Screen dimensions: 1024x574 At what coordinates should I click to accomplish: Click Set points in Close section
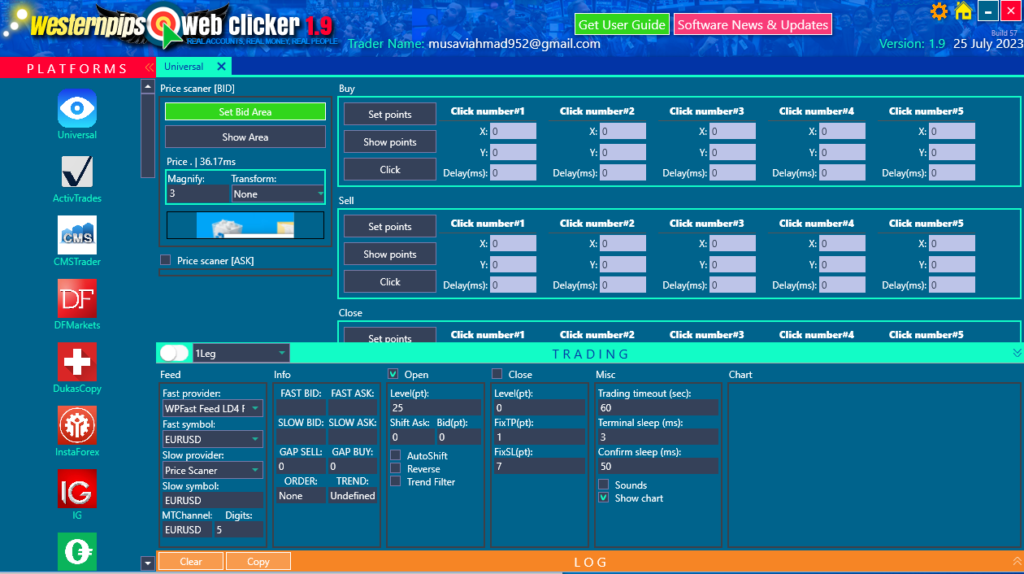tap(390, 336)
